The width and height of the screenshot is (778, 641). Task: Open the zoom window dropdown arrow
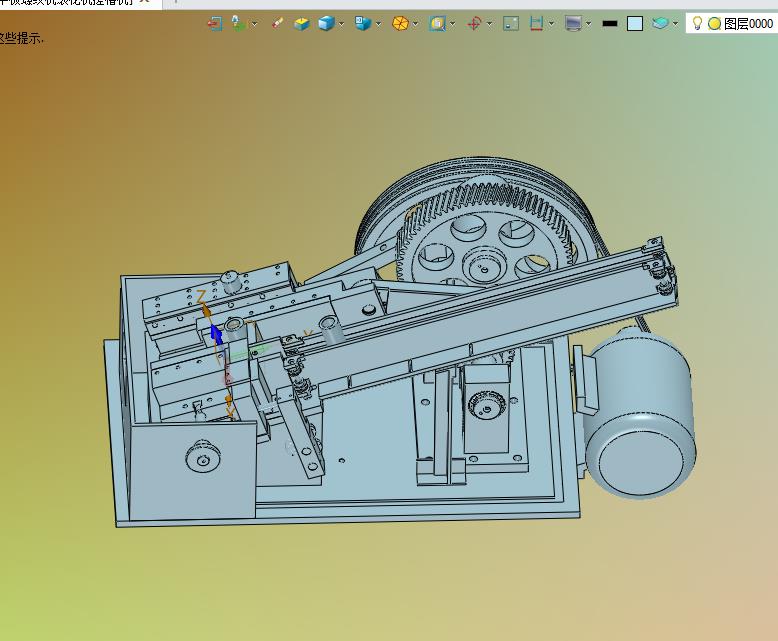pyautogui.click(x=453, y=23)
